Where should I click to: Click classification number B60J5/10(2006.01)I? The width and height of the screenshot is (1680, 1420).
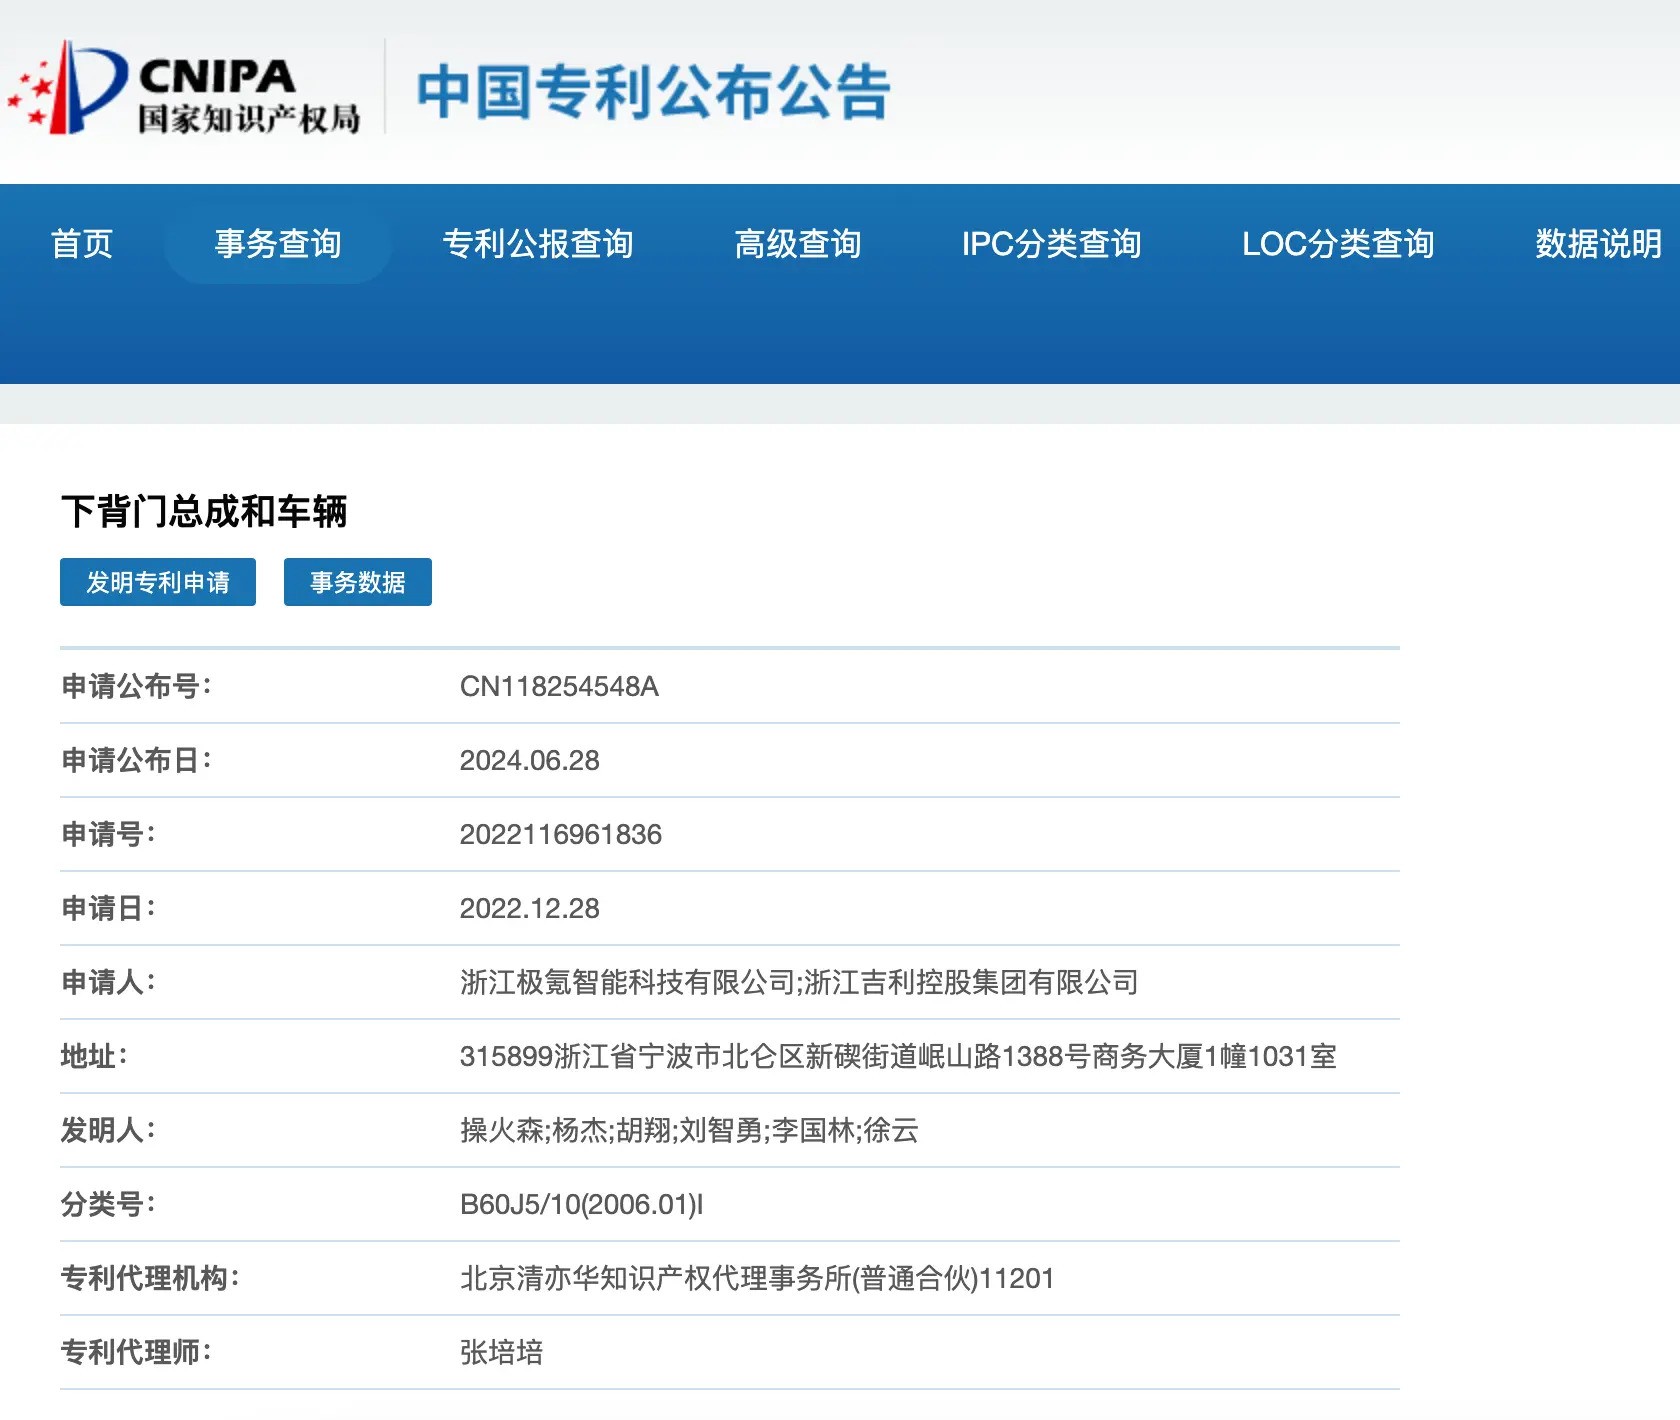pyautogui.click(x=582, y=1204)
